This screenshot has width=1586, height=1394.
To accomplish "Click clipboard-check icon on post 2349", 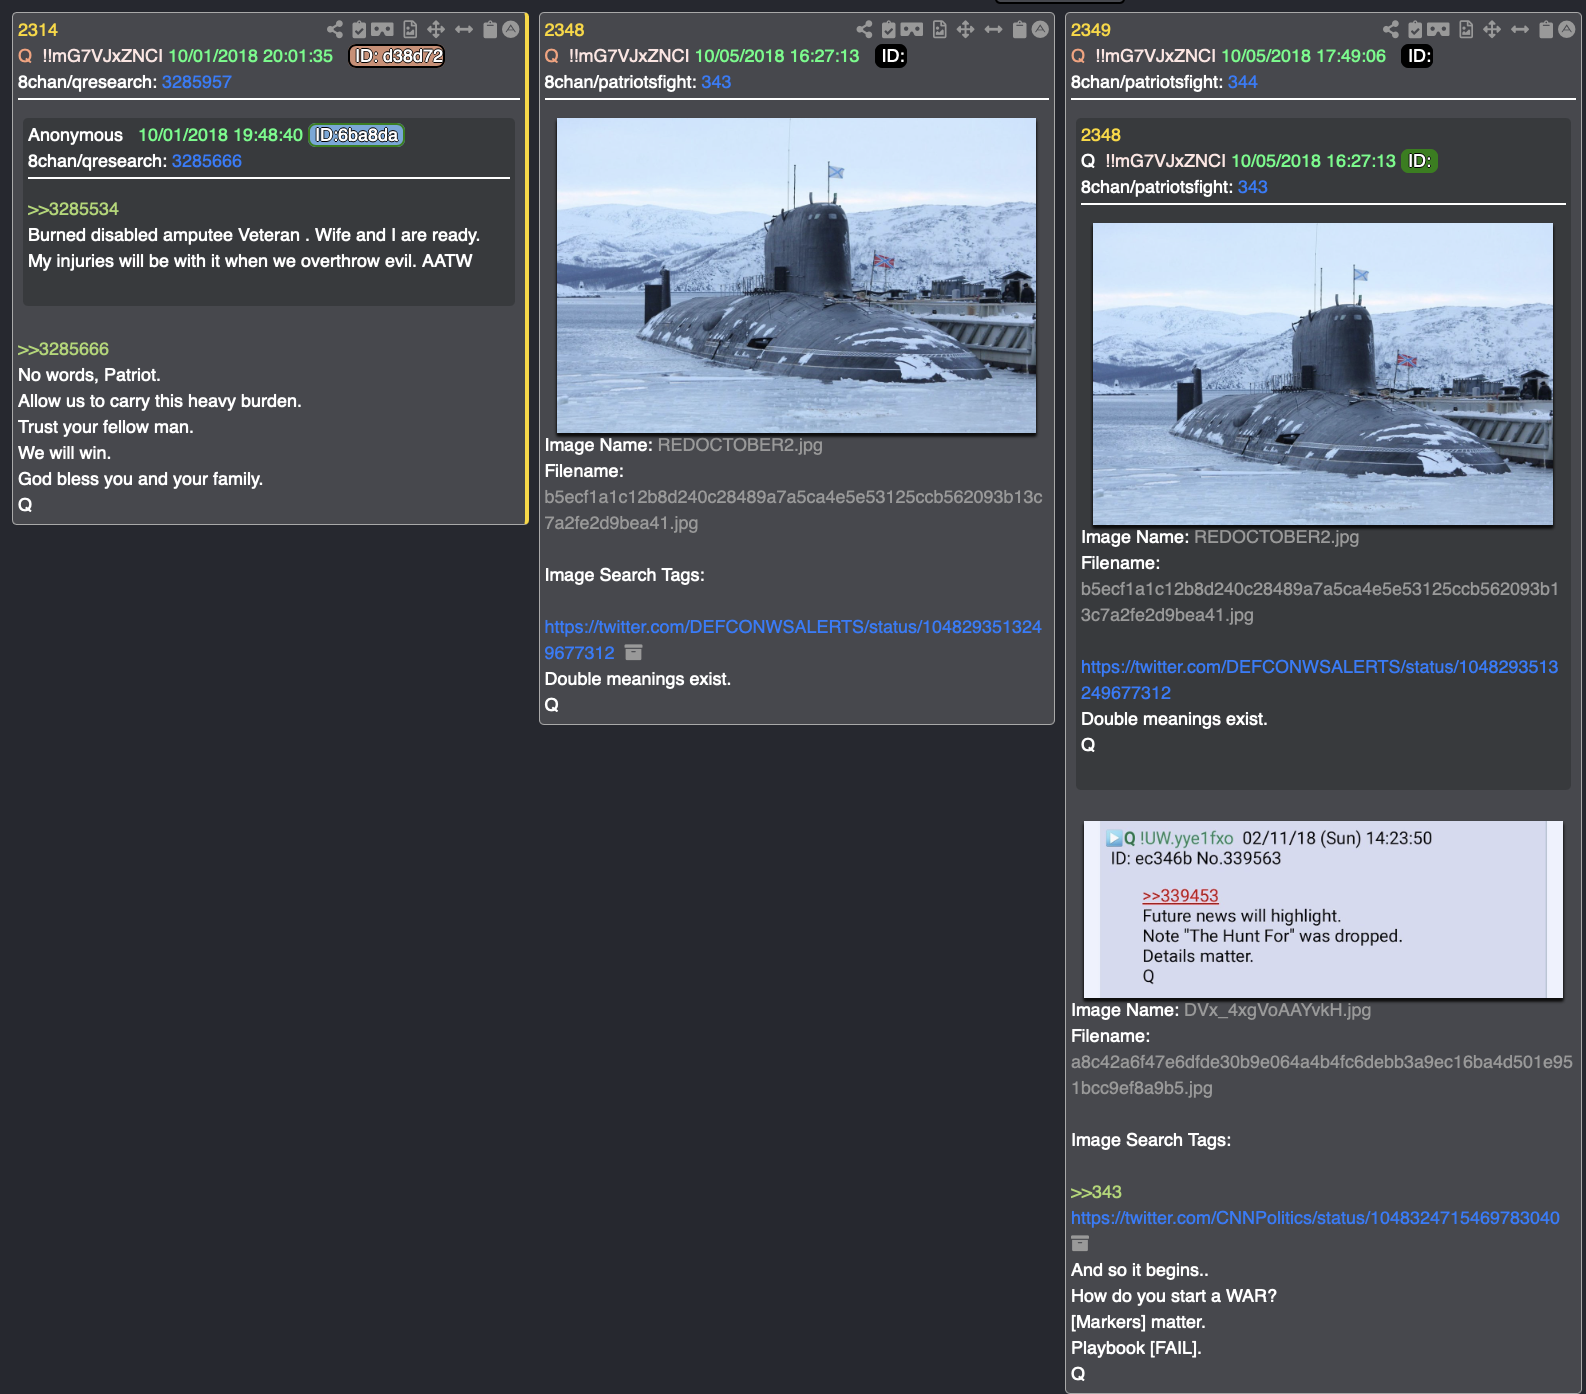I will click(x=1415, y=30).
